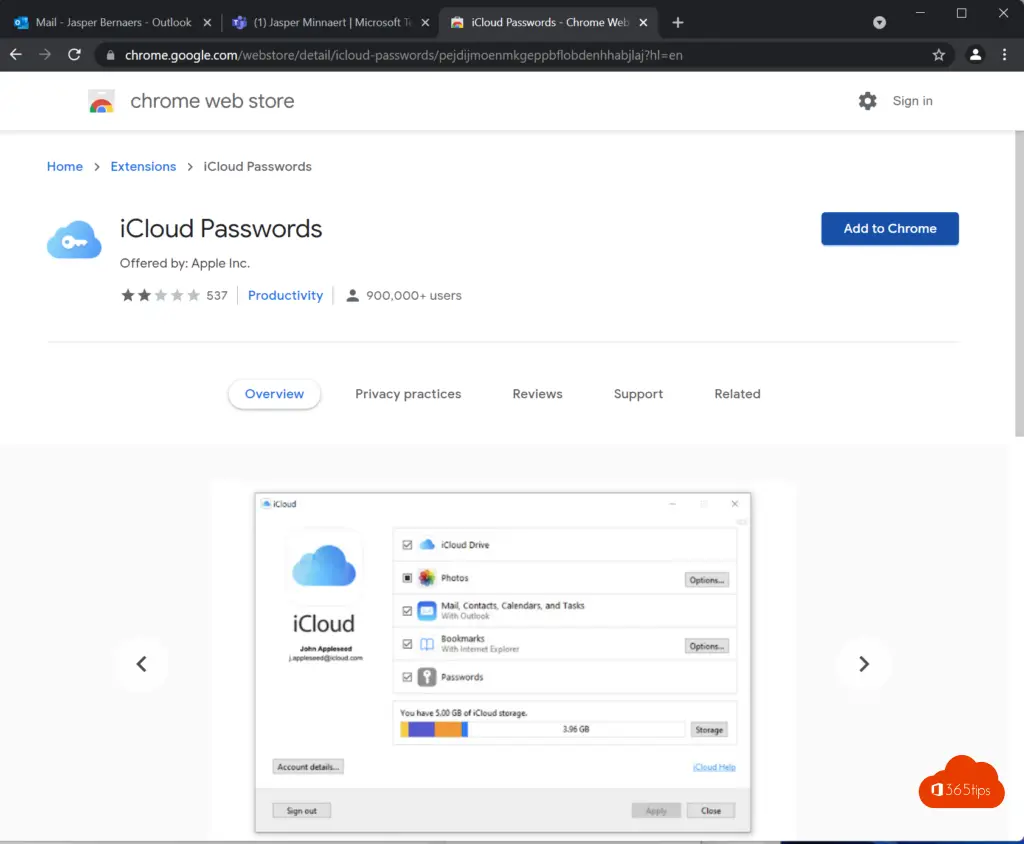This screenshot has height=844, width=1024.
Task: Click the Bookmarks book icon
Action: [x=427, y=644]
